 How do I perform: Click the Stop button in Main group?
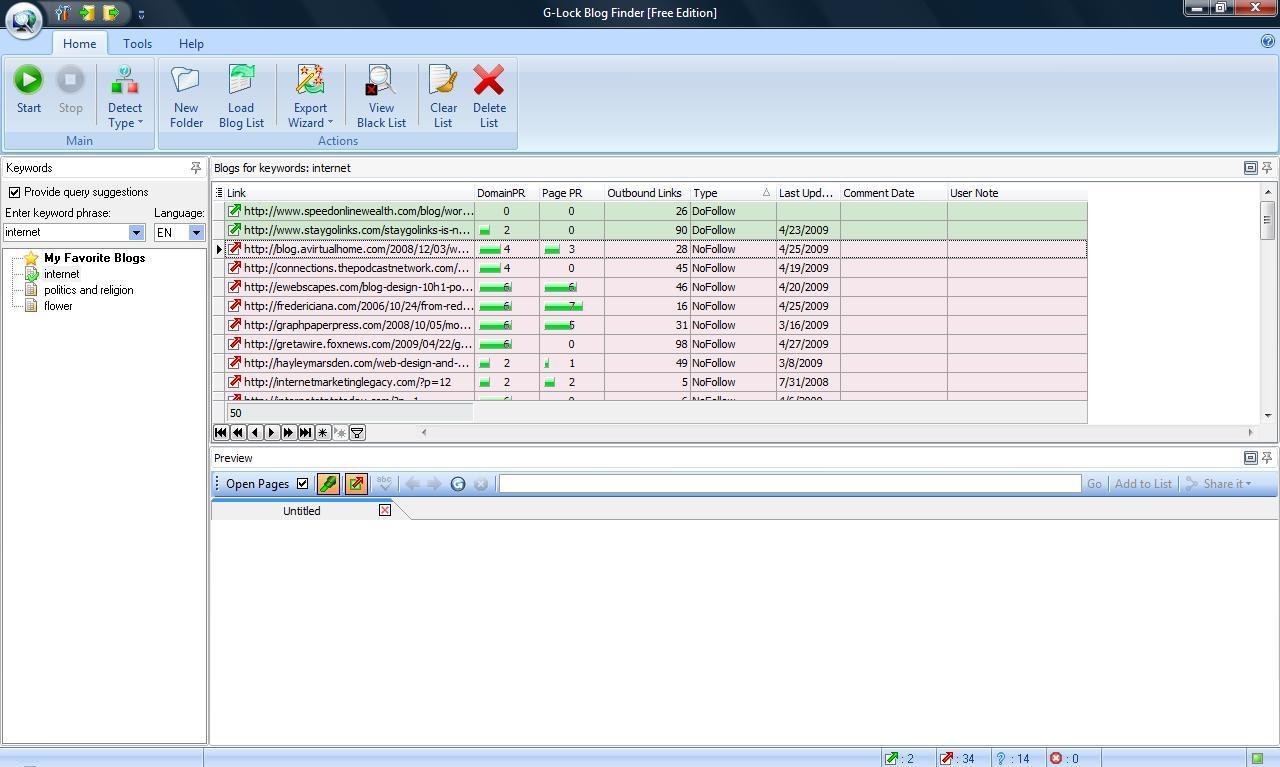(70, 90)
